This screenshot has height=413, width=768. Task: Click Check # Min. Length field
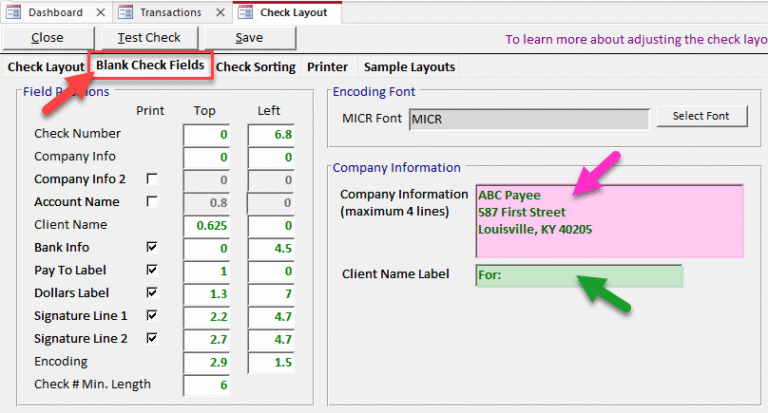pyautogui.click(x=206, y=386)
